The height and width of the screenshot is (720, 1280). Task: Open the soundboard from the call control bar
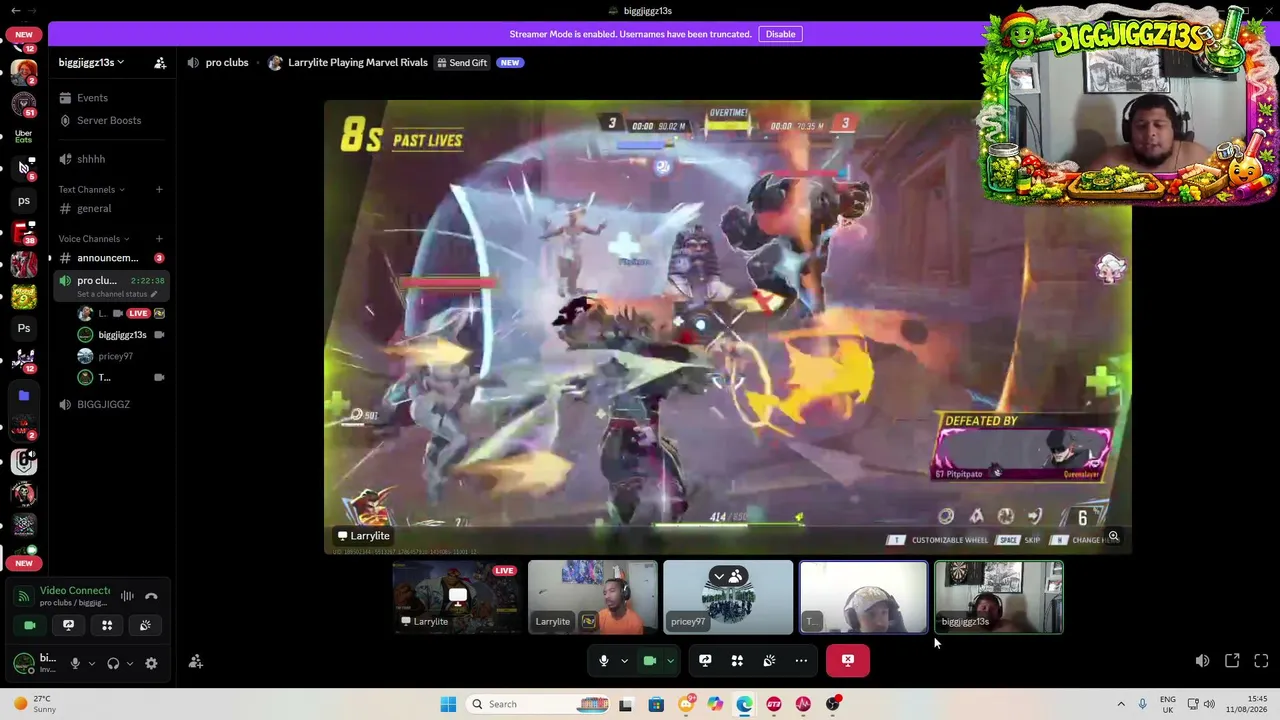769,661
